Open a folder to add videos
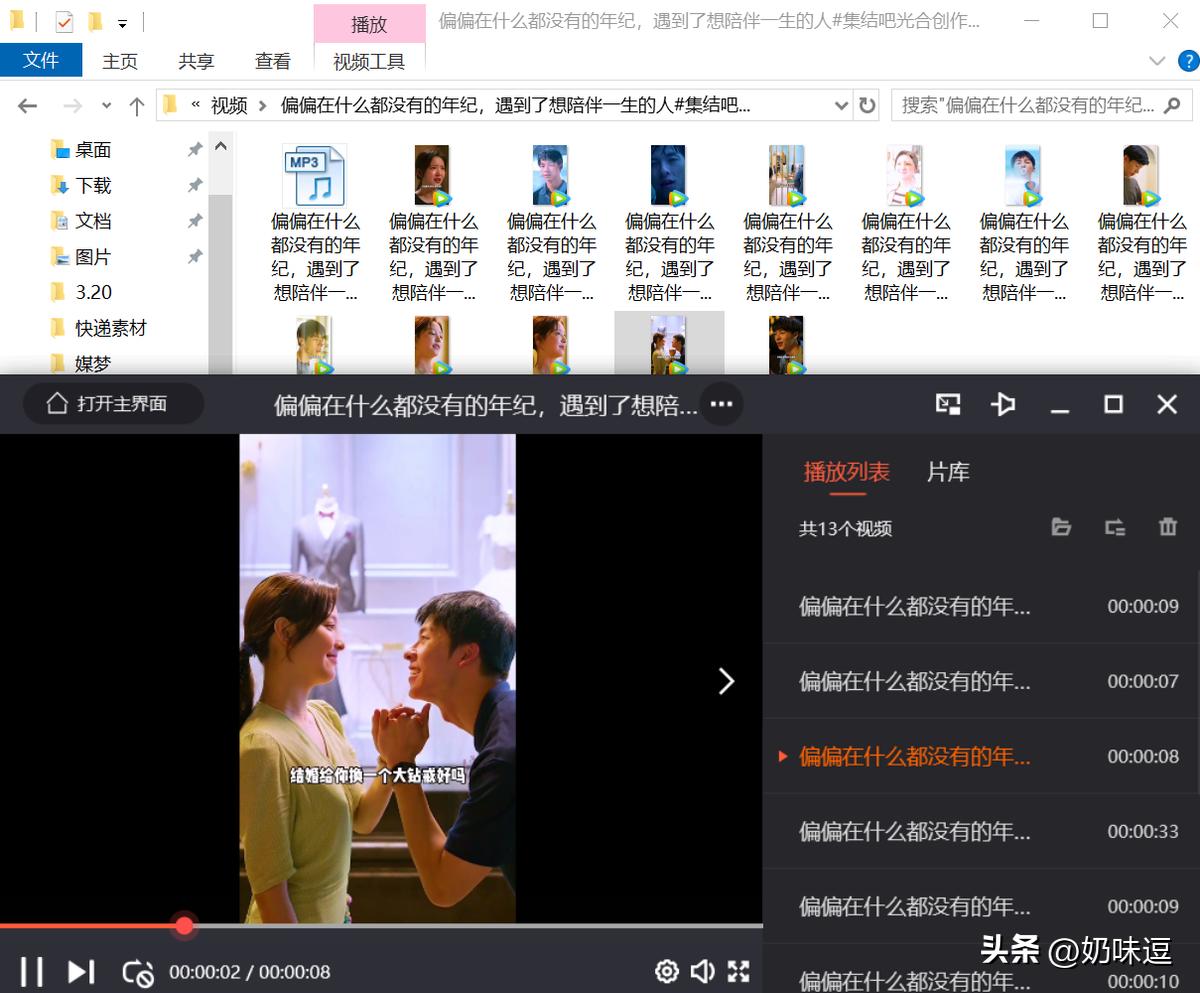1200x993 pixels. [1061, 528]
